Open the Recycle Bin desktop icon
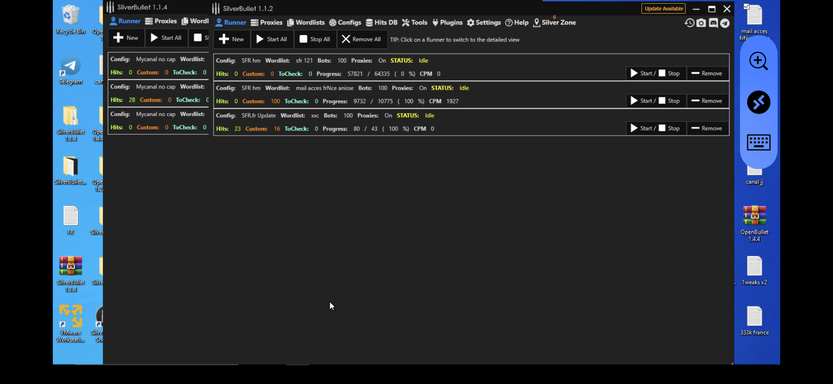The image size is (833, 384). [x=71, y=20]
